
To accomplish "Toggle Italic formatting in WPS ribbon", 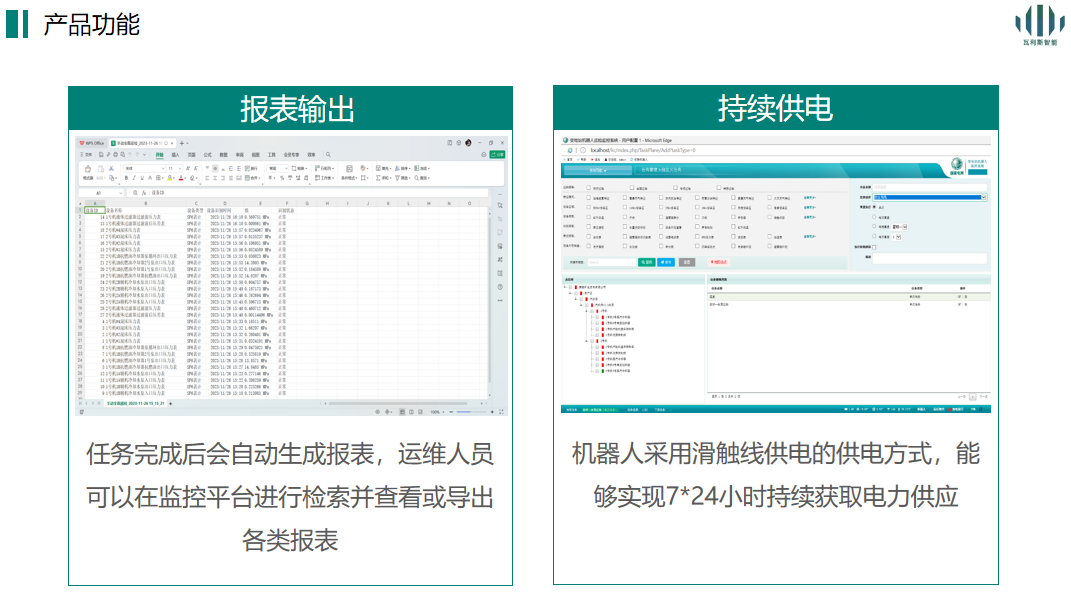I will [x=134, y=178].
